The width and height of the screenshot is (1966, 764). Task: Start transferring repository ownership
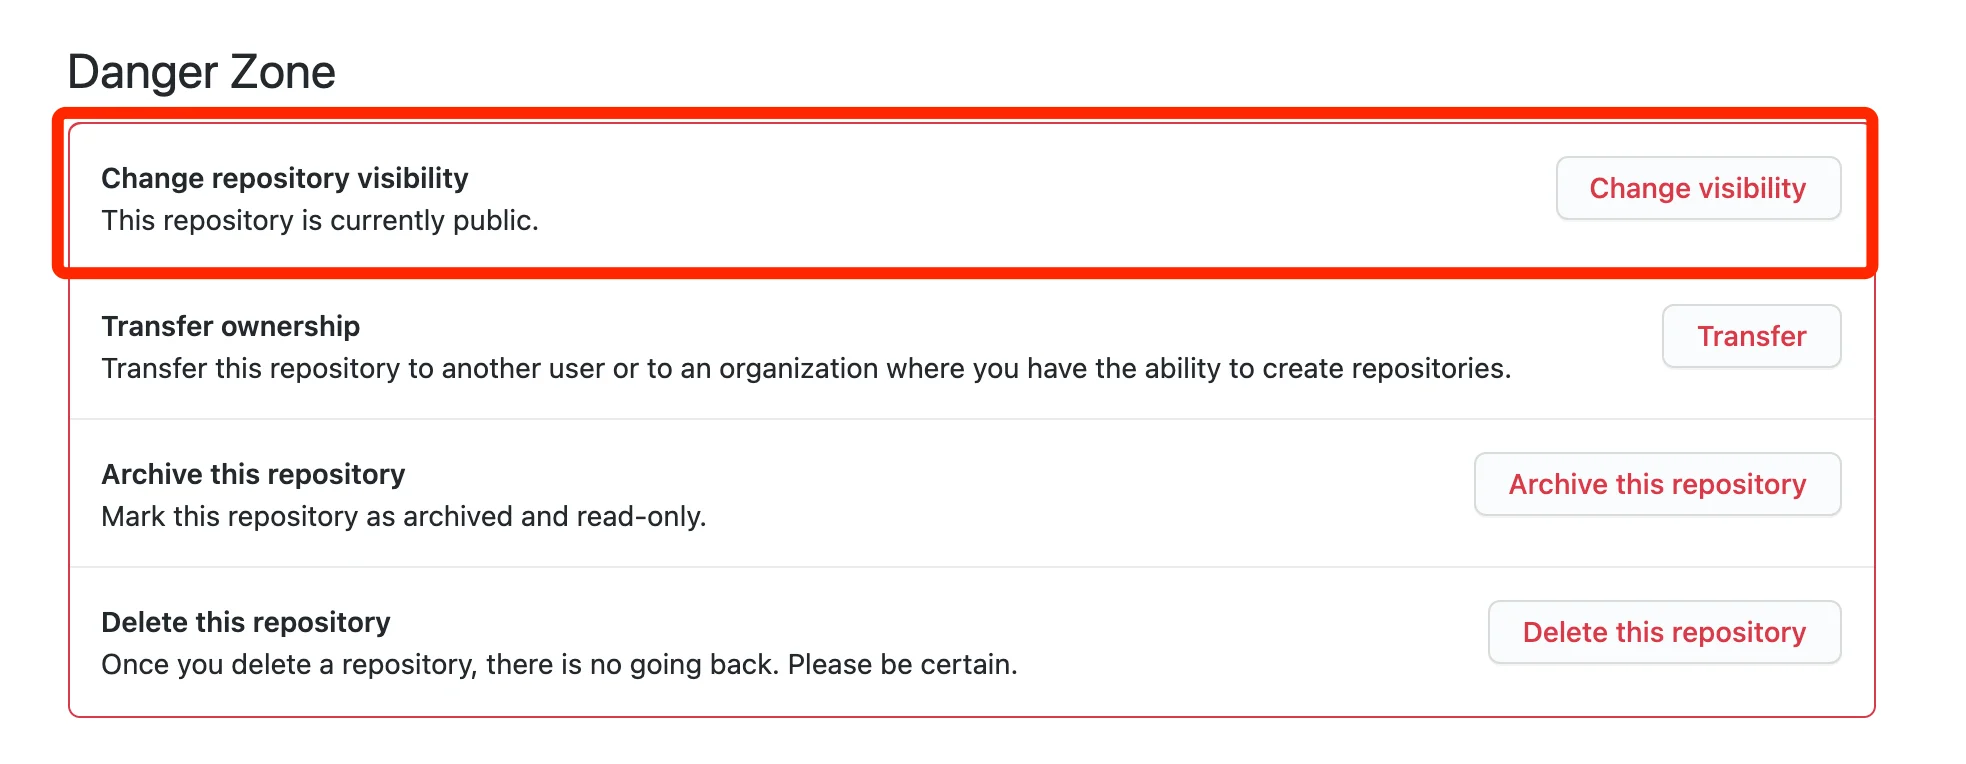point(1750,337)
